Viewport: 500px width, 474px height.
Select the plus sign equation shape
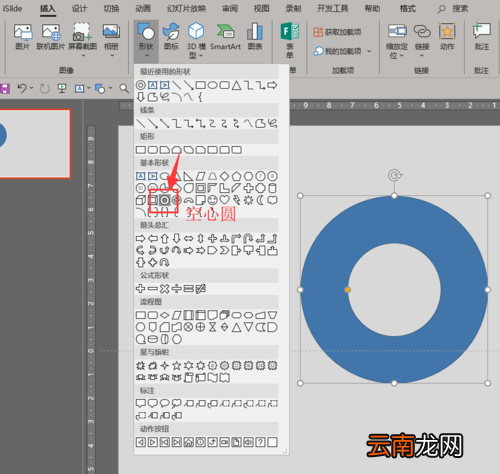click(140, 289)
